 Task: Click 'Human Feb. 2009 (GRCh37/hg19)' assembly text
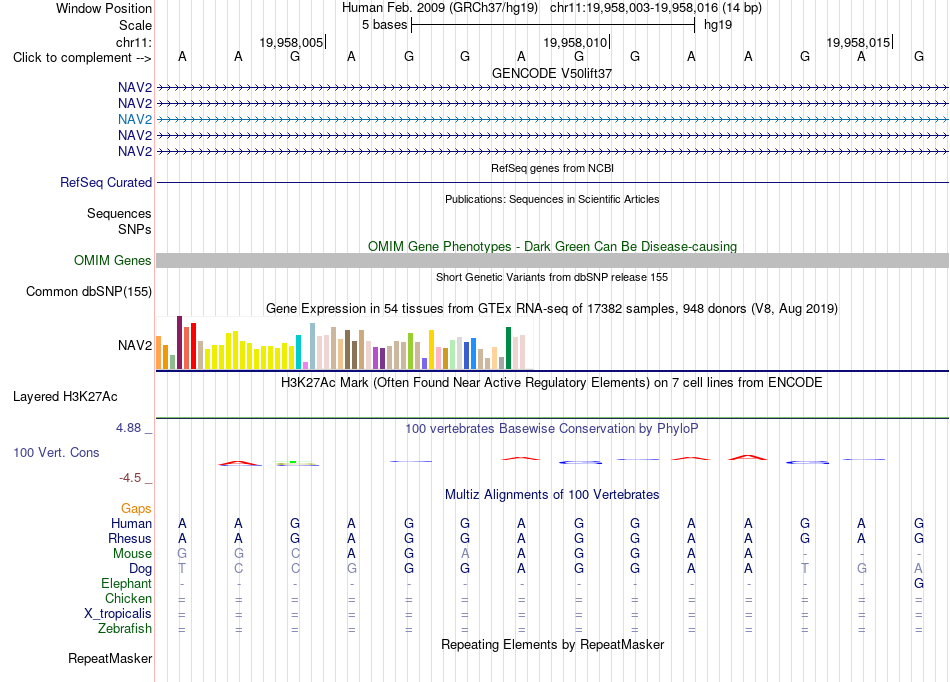point(441,8)
